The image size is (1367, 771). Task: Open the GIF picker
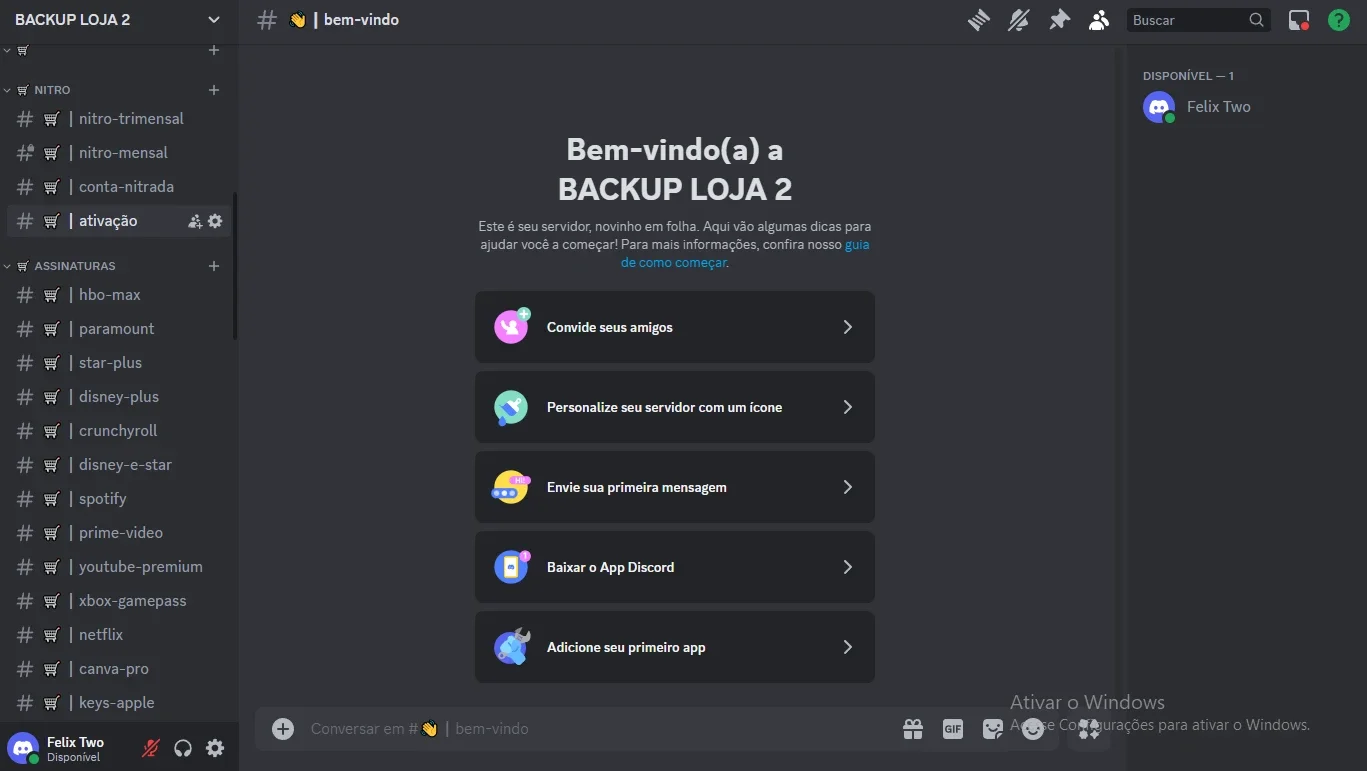(x=953, y=729)
